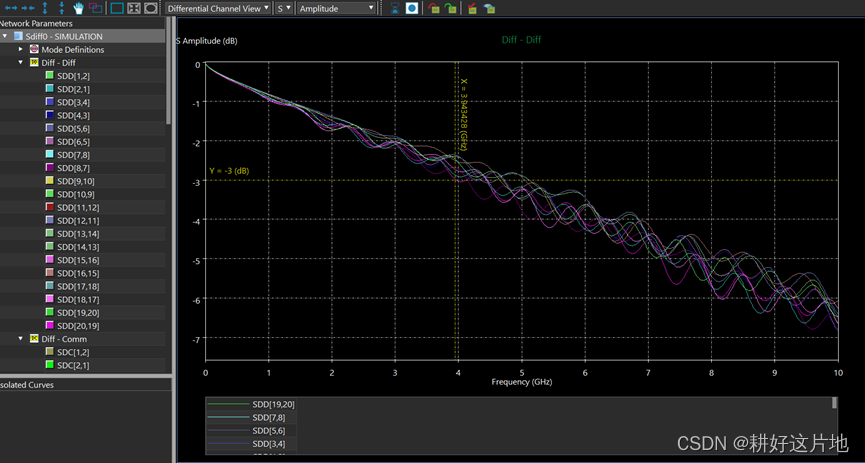This screenshot has height=463, width=865.
Task: Click the red arrow unlock icon
Action: tap(434, 8)
